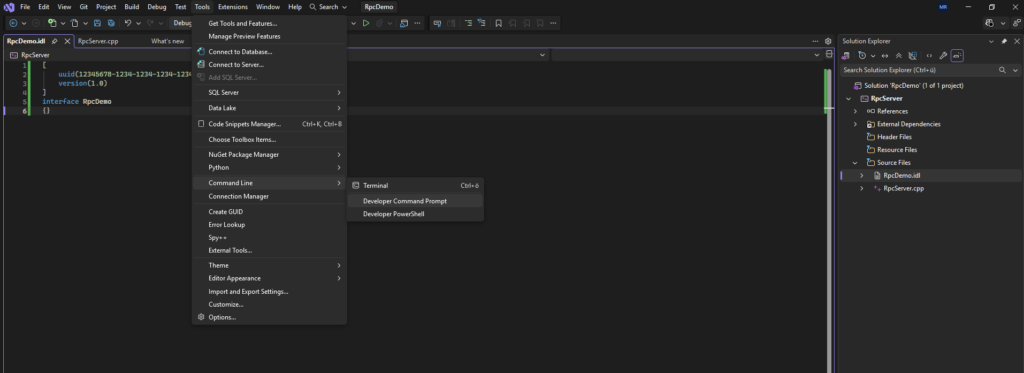Toggle bookmark using the bookmark toolbar icon
Viewport: 1024px width, 373px height.
point(498,23)
